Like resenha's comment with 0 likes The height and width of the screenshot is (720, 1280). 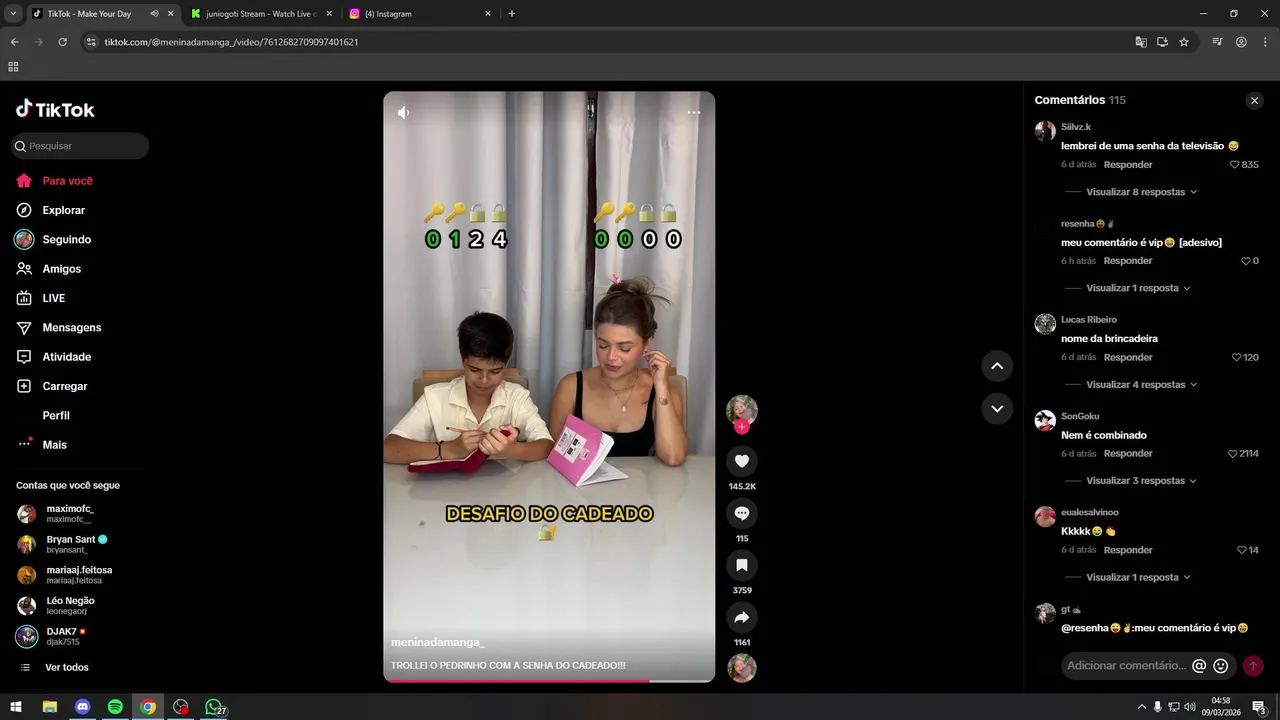[1245, 261]
